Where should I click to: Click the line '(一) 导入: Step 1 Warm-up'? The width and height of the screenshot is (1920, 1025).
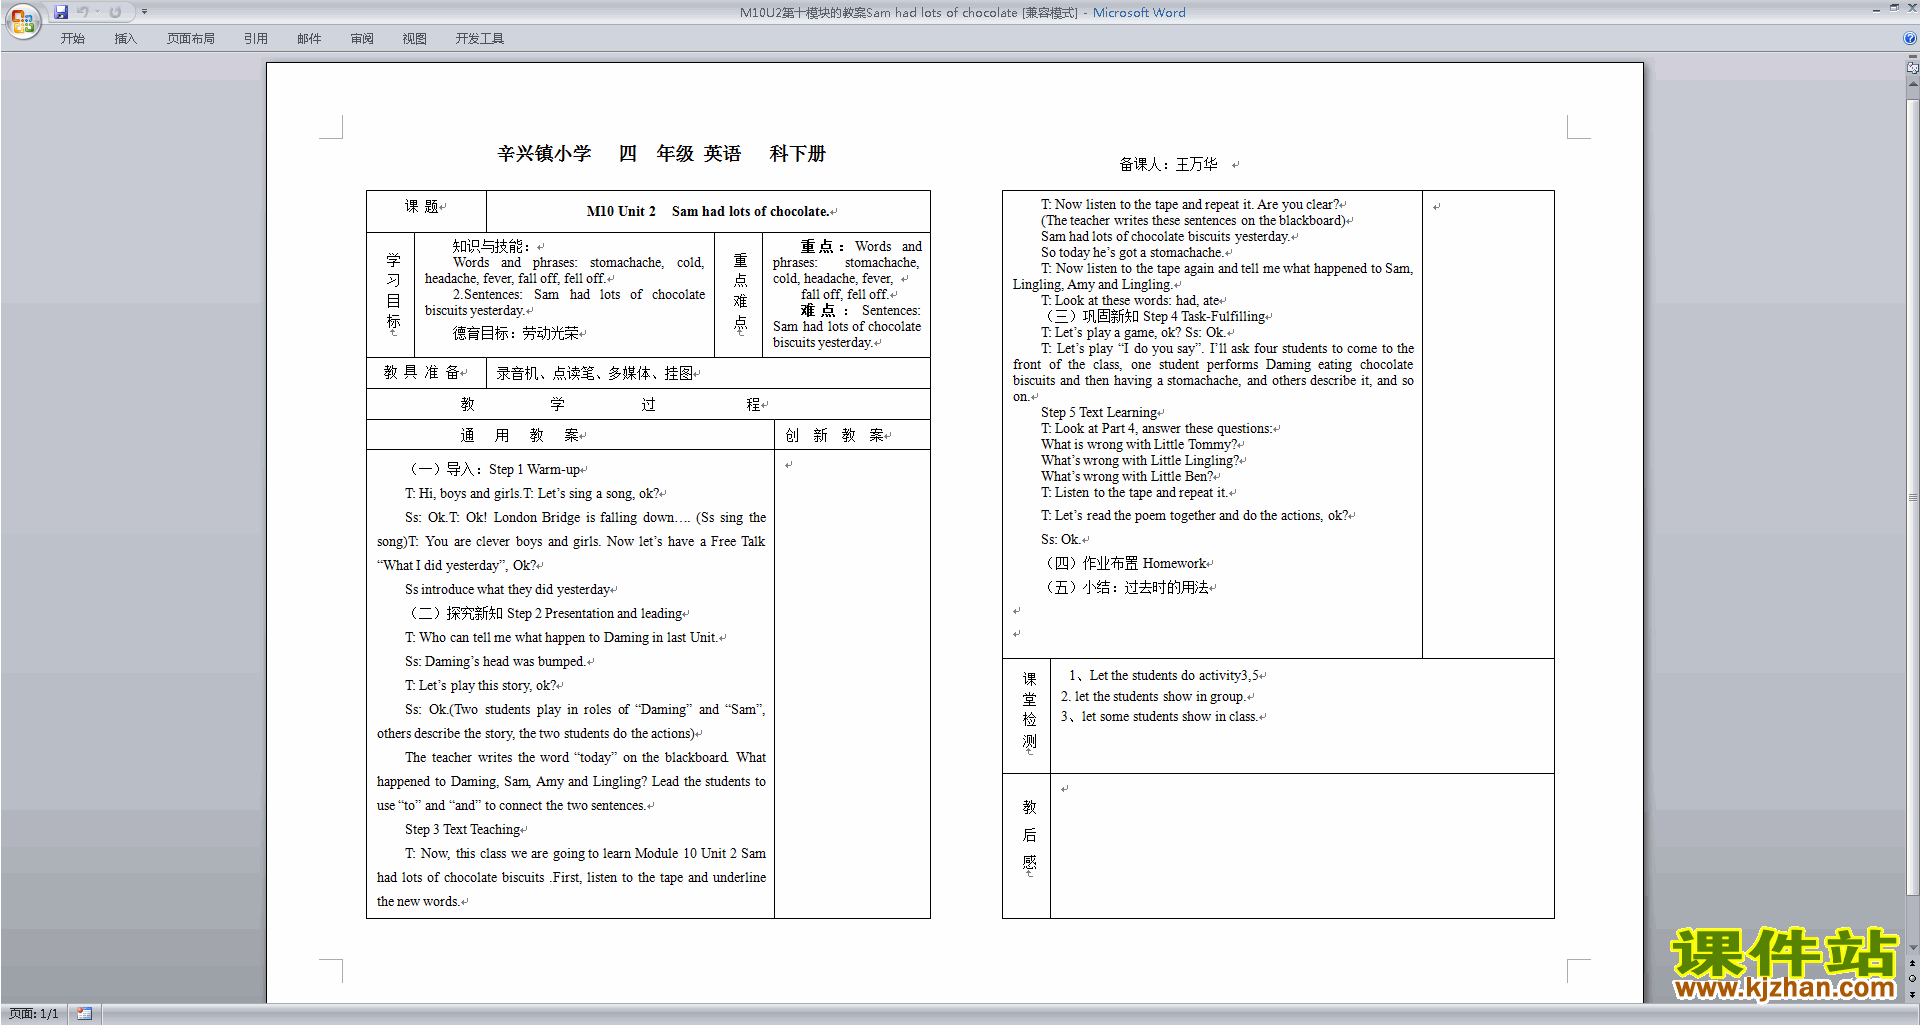coord(494,469)
